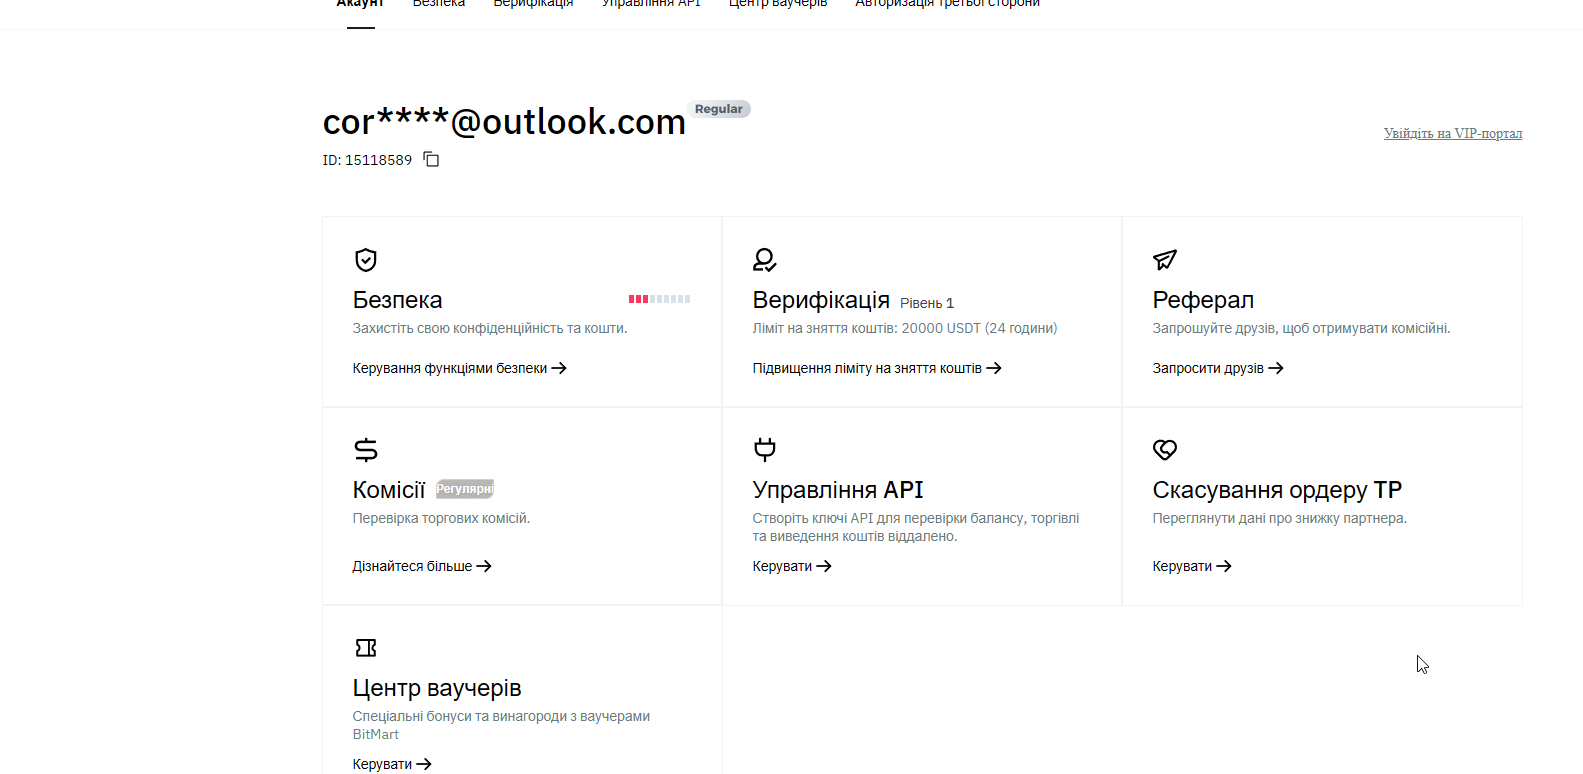This screenshot has height=774, width=1583.
Task: Click Керувати under Центр ваучерів
Action: 391,764
